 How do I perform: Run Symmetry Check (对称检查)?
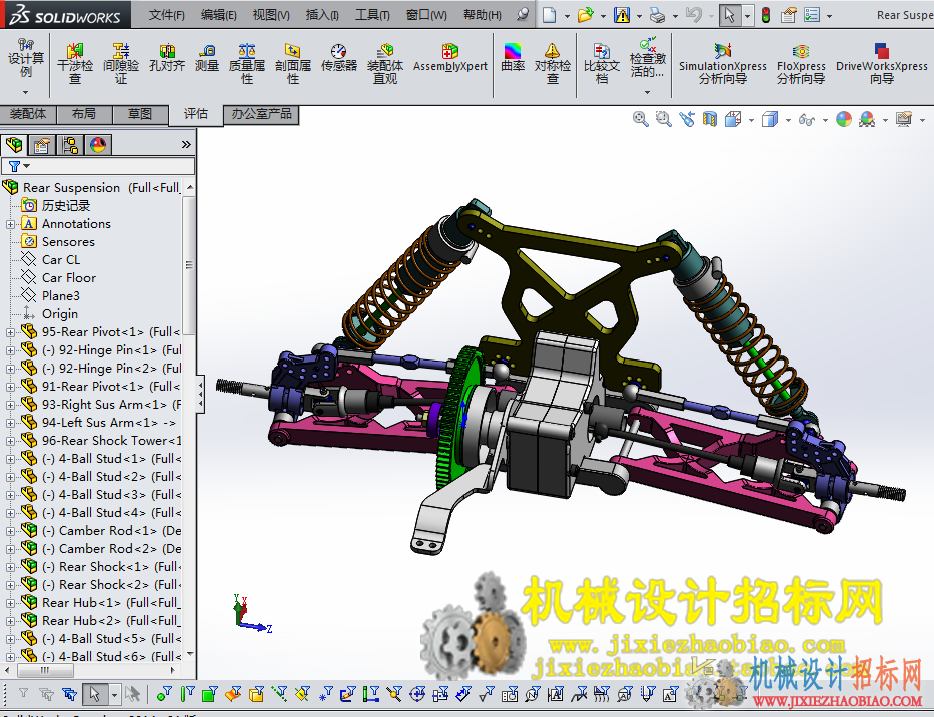pos(553,63)
